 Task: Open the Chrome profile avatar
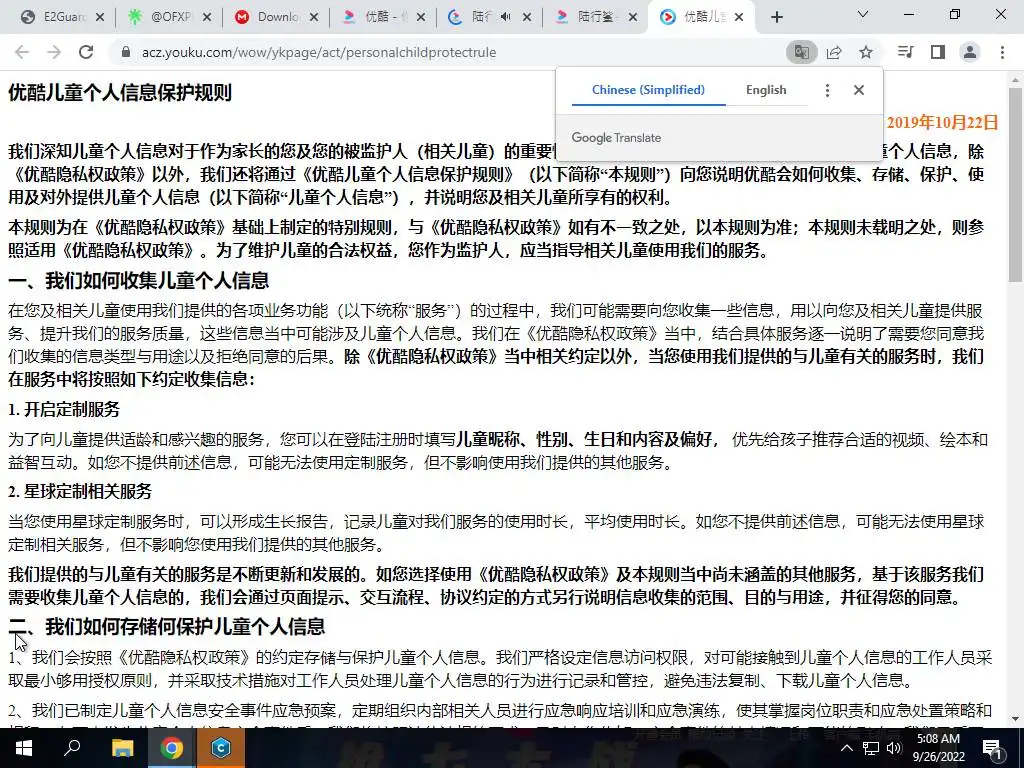tap(970, 52)
